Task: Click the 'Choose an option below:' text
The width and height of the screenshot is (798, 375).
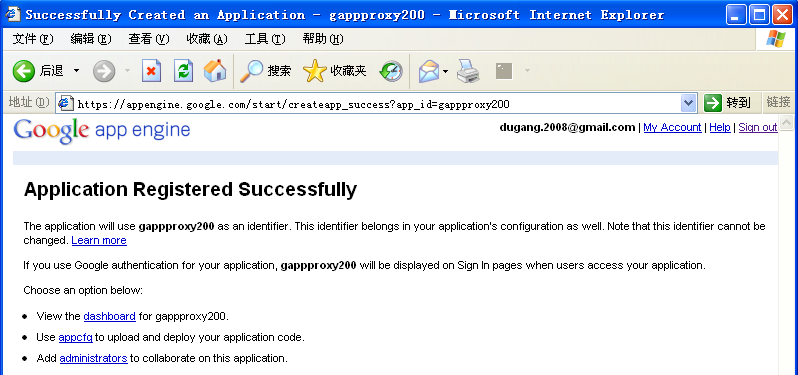Action: point(83,291)
